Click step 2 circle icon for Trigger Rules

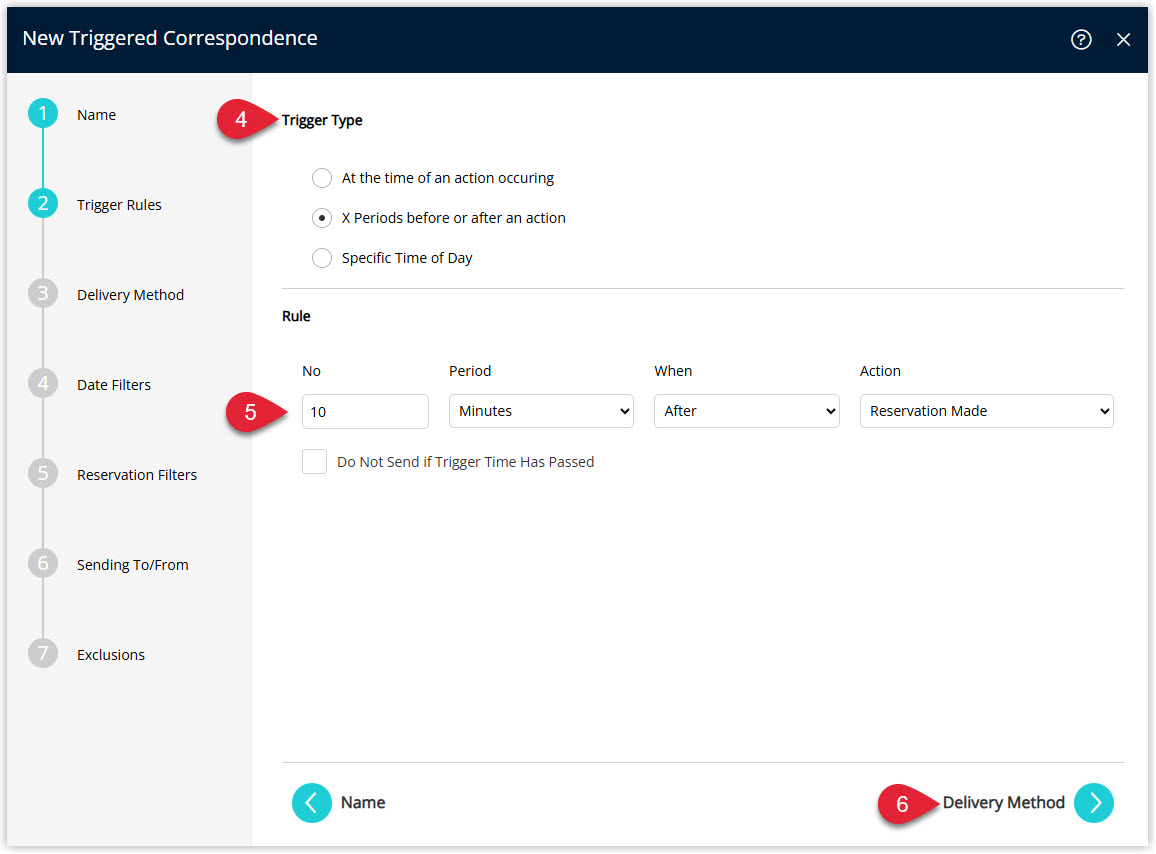(x=43, y=204)
